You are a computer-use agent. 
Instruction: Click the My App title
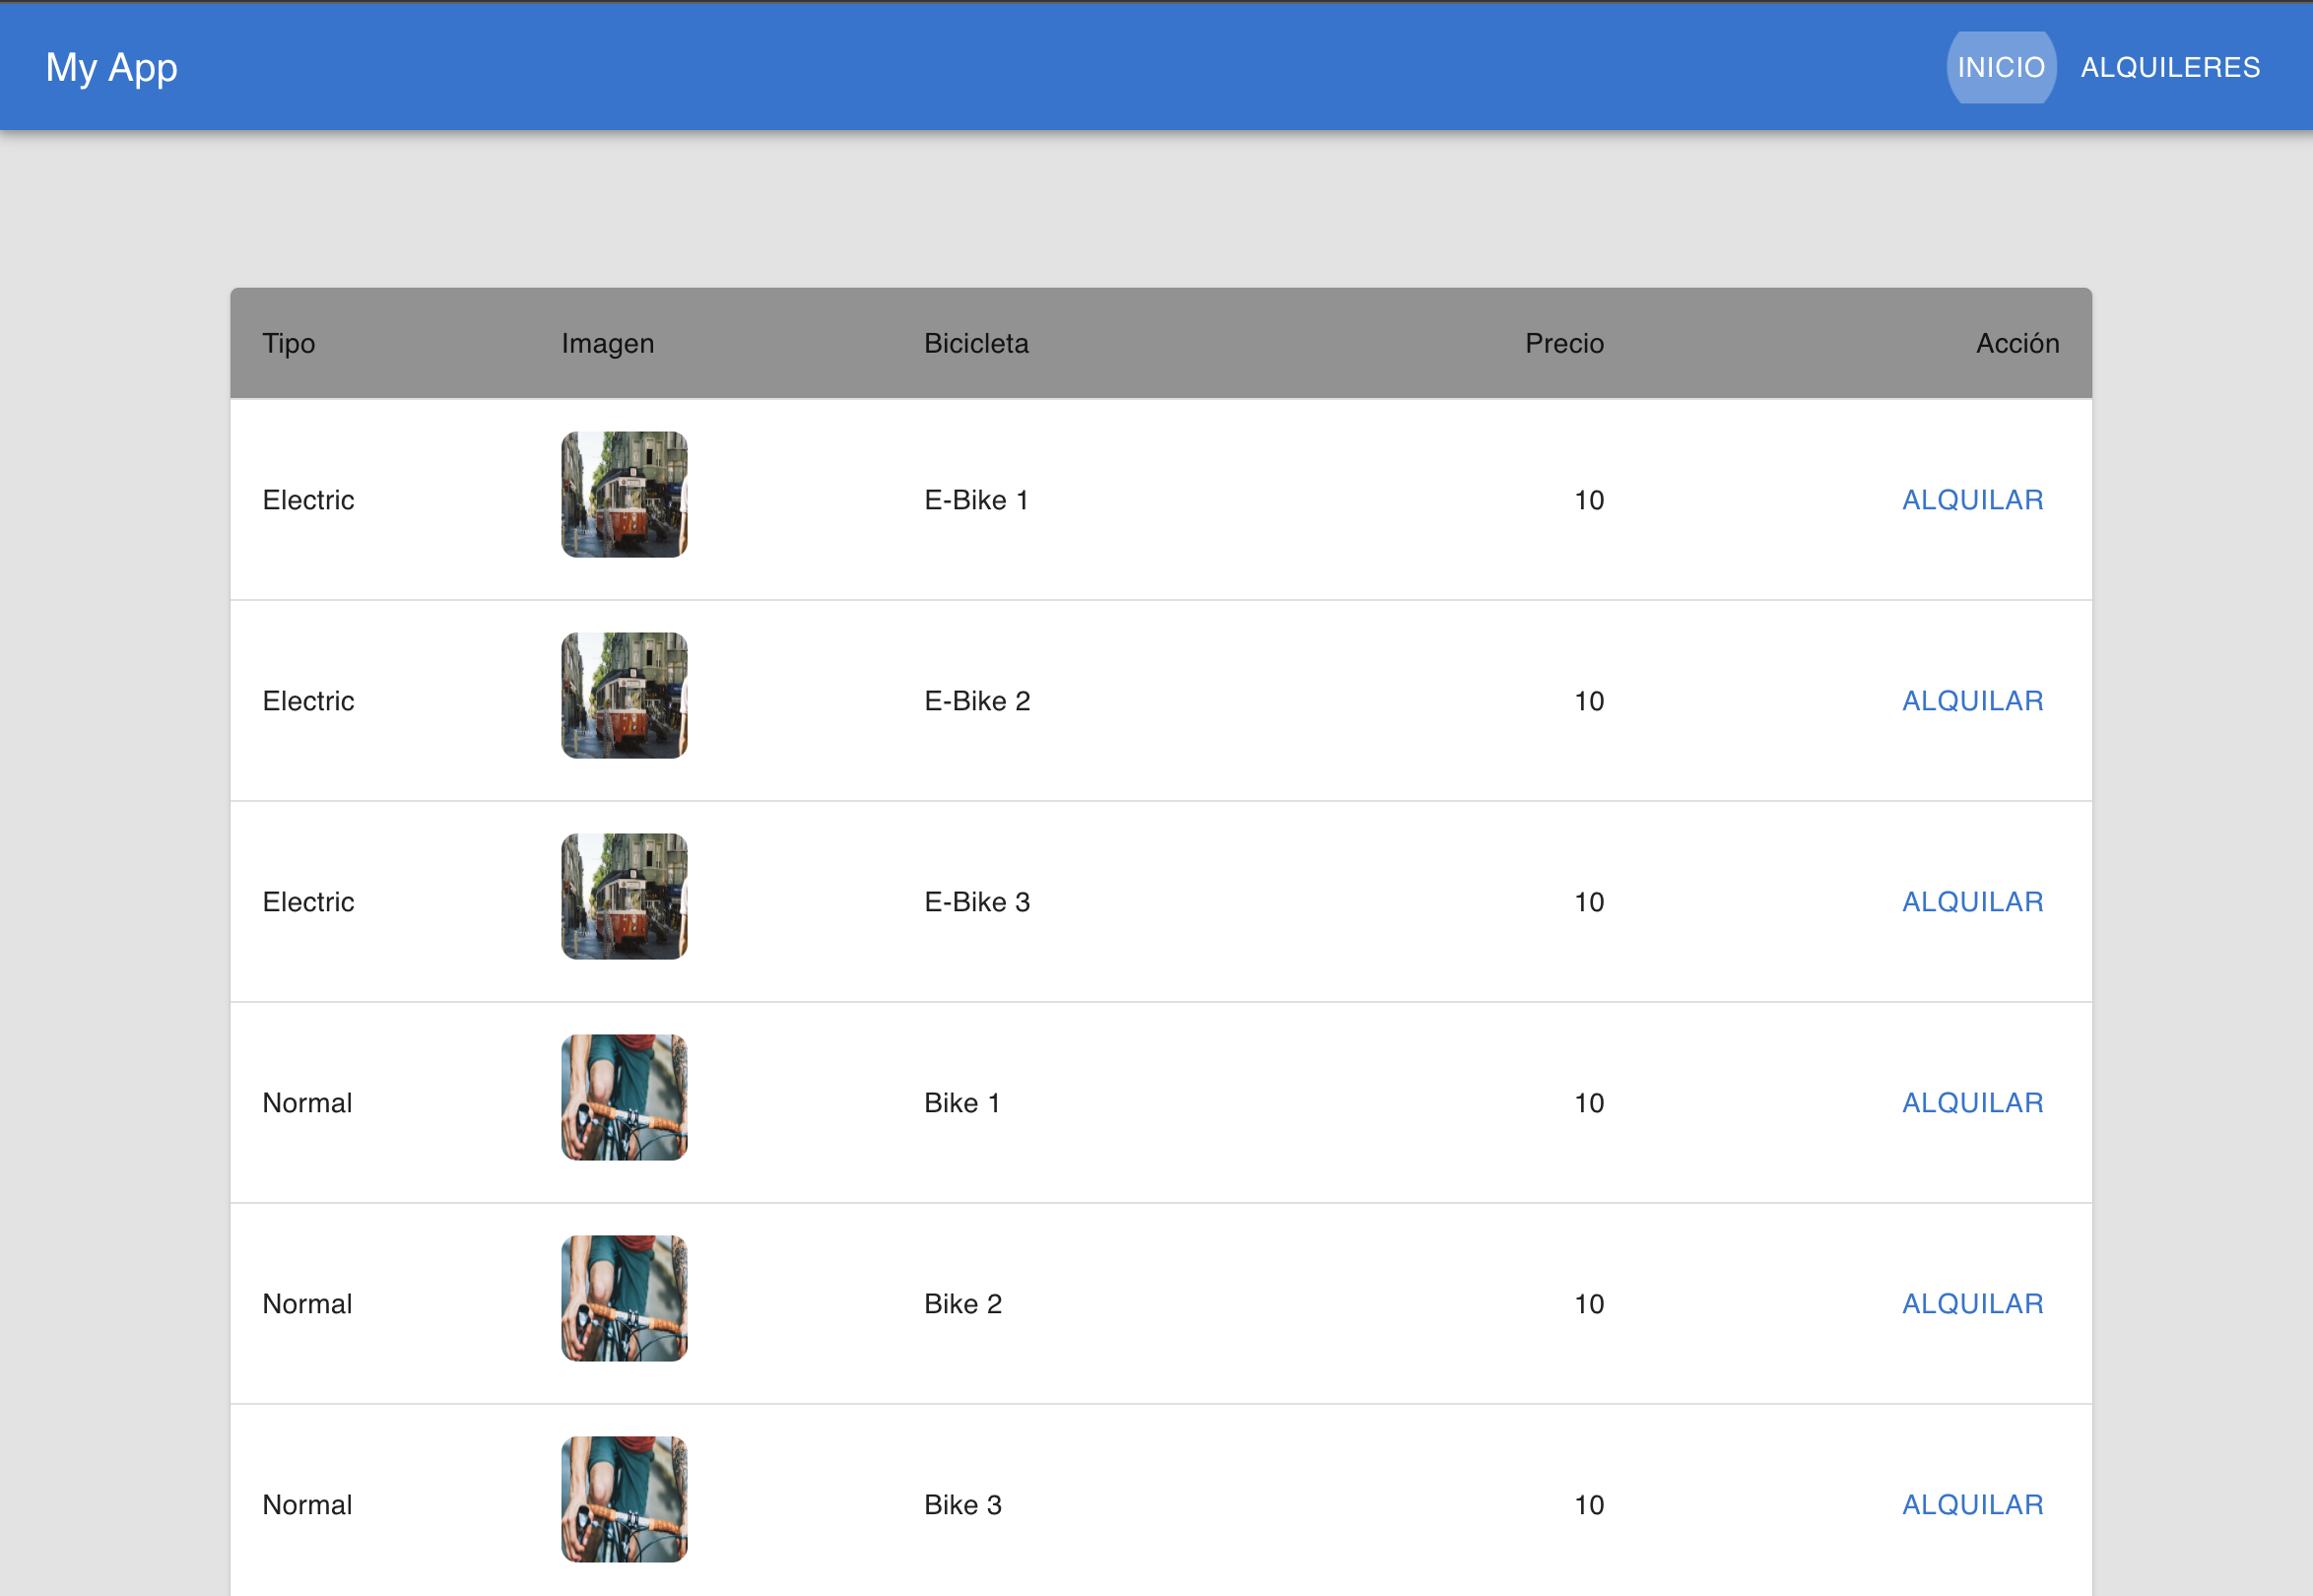tap(111, 67)
